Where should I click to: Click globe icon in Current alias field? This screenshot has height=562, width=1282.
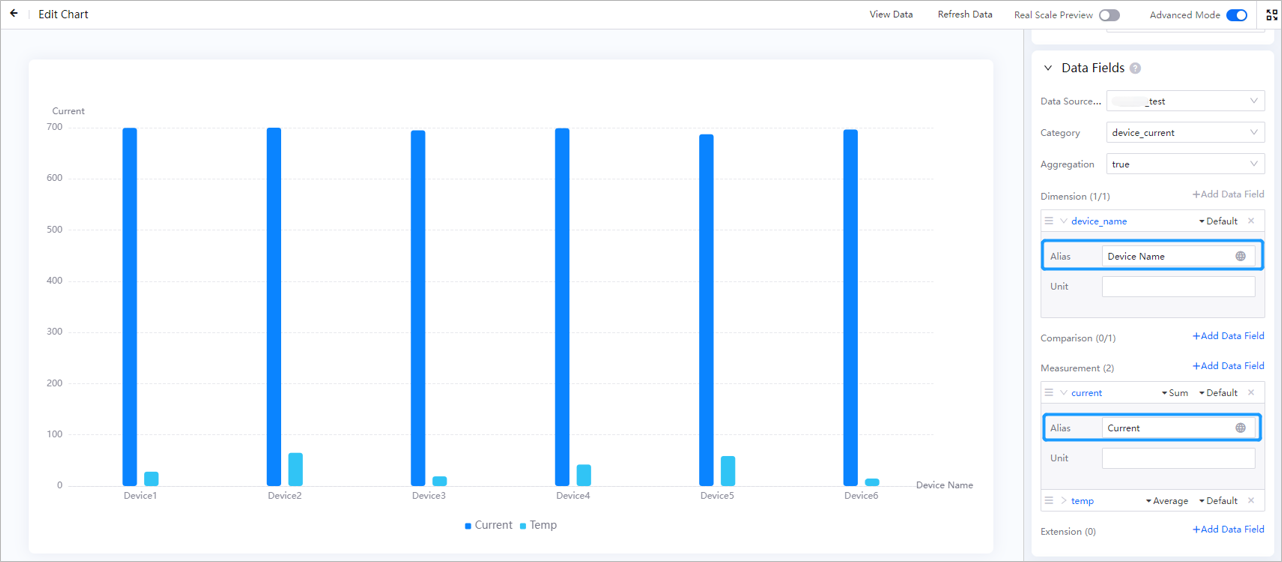click(x=1240, y=428)
